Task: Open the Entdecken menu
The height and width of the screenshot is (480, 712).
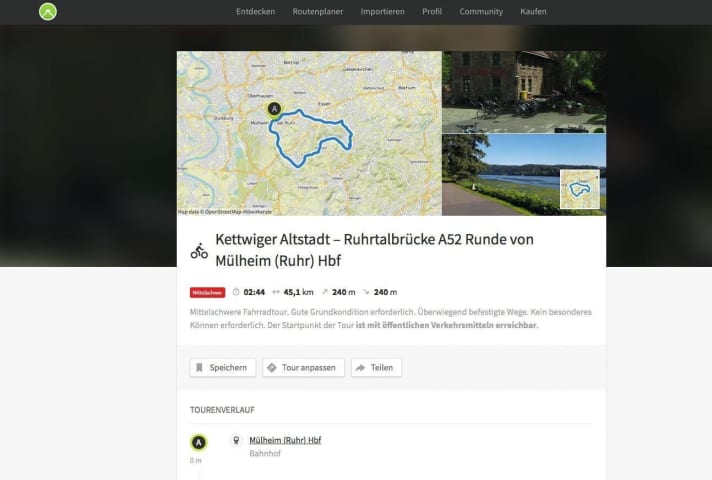Action: click(256, 12)
